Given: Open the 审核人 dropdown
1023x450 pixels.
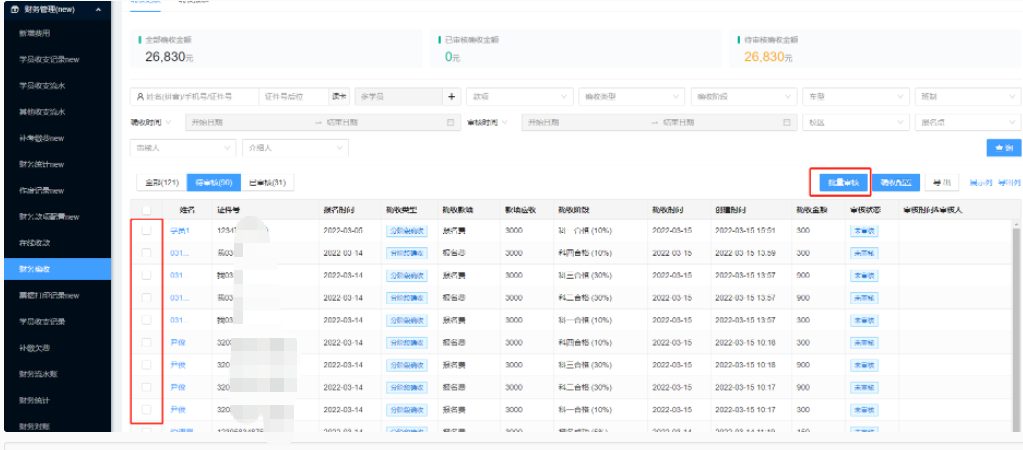Looking at the screenshot, I should click(183, 147).
